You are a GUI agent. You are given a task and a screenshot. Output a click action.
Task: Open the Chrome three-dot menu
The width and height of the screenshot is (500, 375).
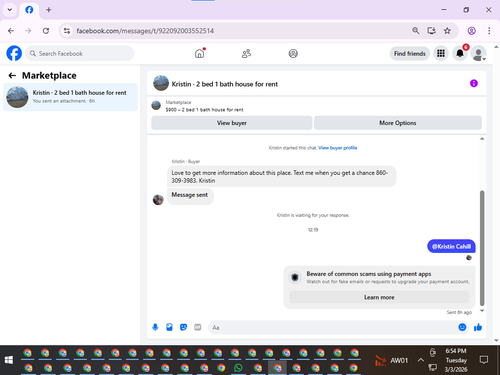[489, 31]
